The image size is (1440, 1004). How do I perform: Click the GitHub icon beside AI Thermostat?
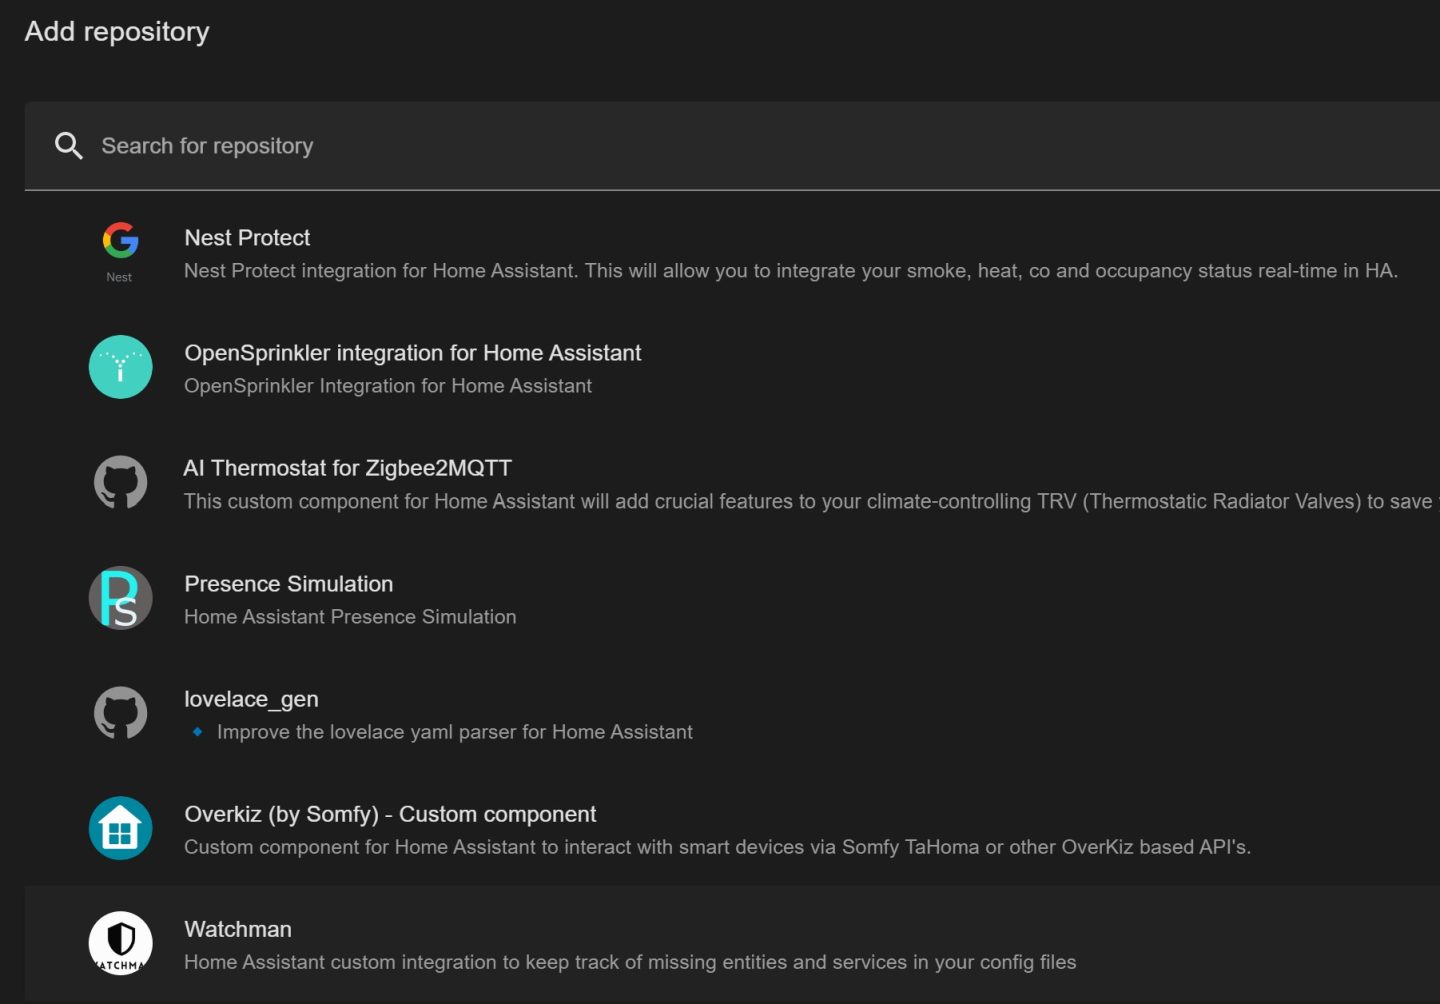coord(120,482)
